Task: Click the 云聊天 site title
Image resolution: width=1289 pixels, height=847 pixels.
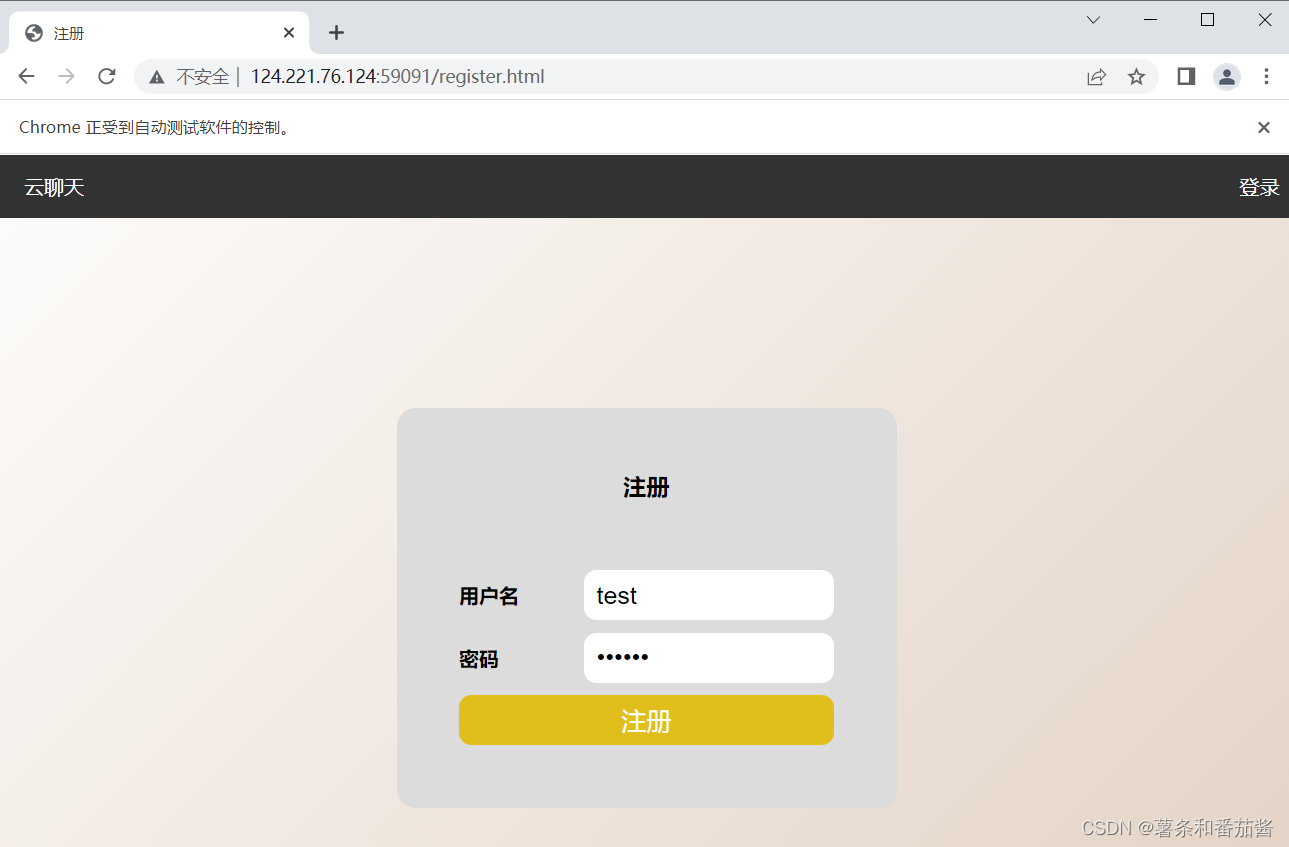Action: (x=54, y=187)
